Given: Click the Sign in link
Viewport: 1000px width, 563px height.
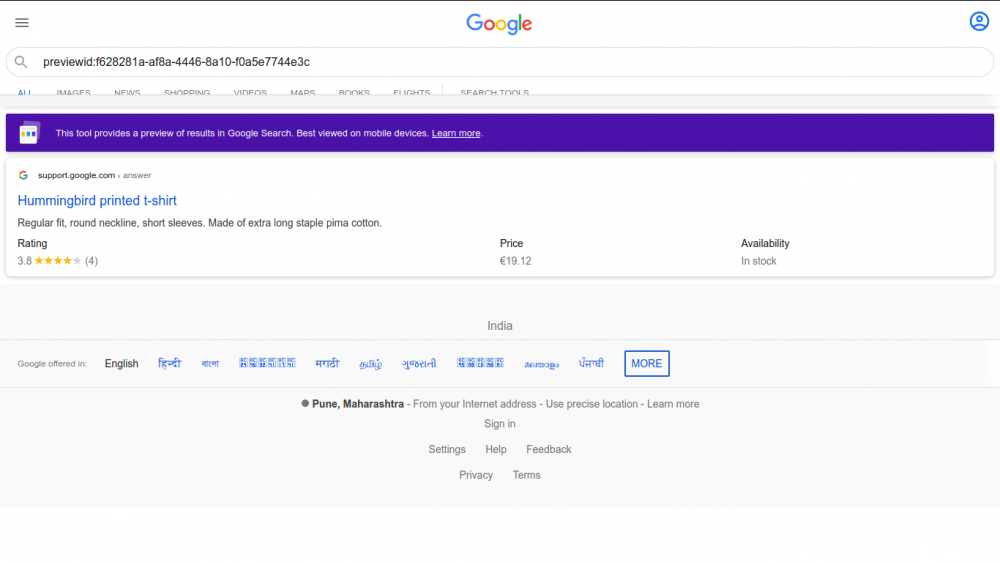Looking at the screenshot, I should [499, 424].
